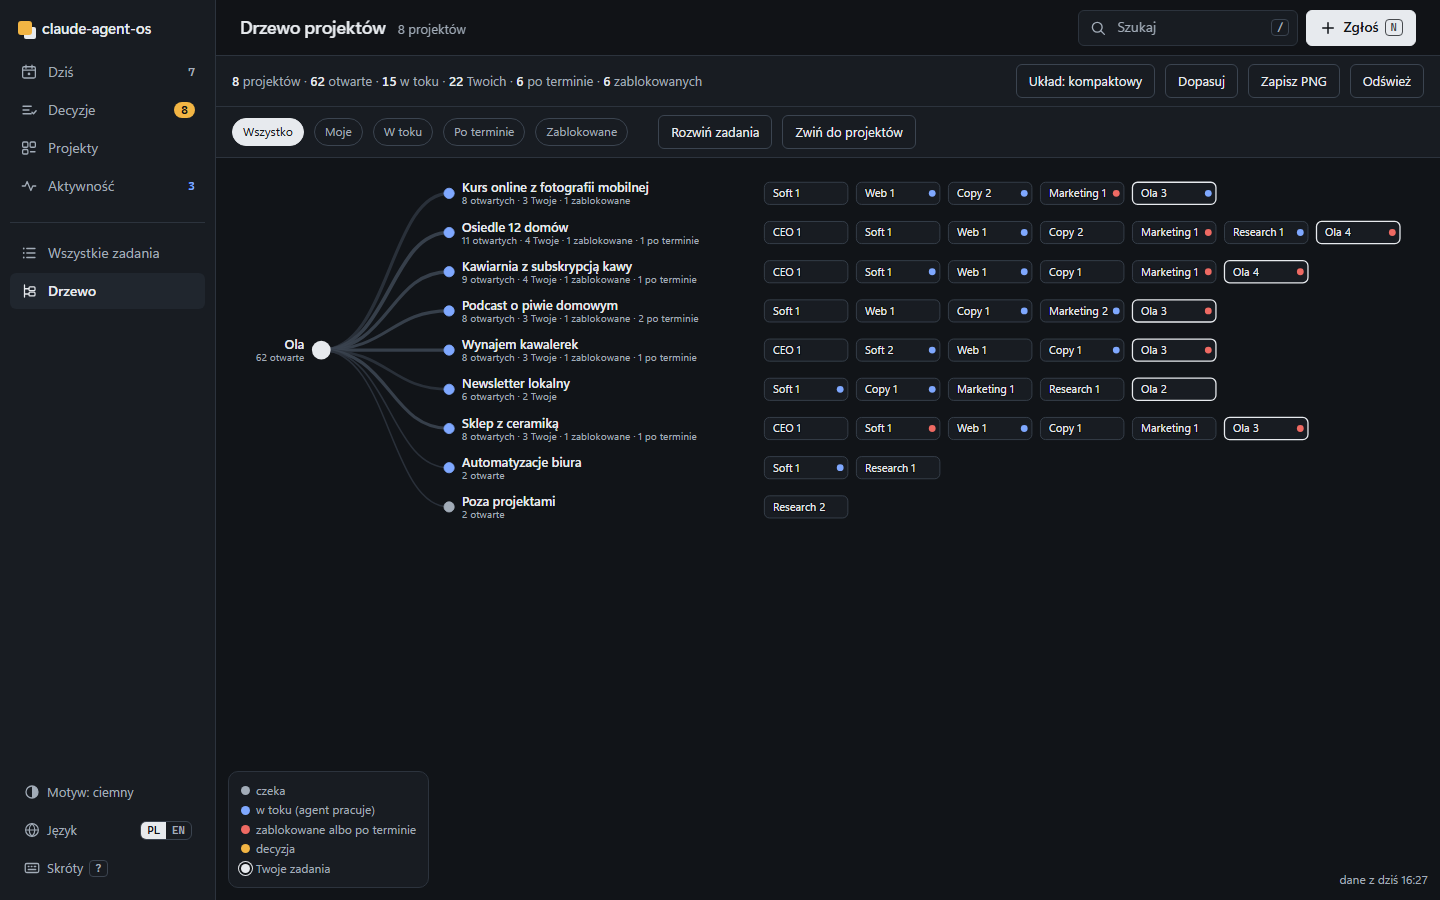
Task: Click the plus icon on Zgłoś button
Action: click(x=1328, y=28)
